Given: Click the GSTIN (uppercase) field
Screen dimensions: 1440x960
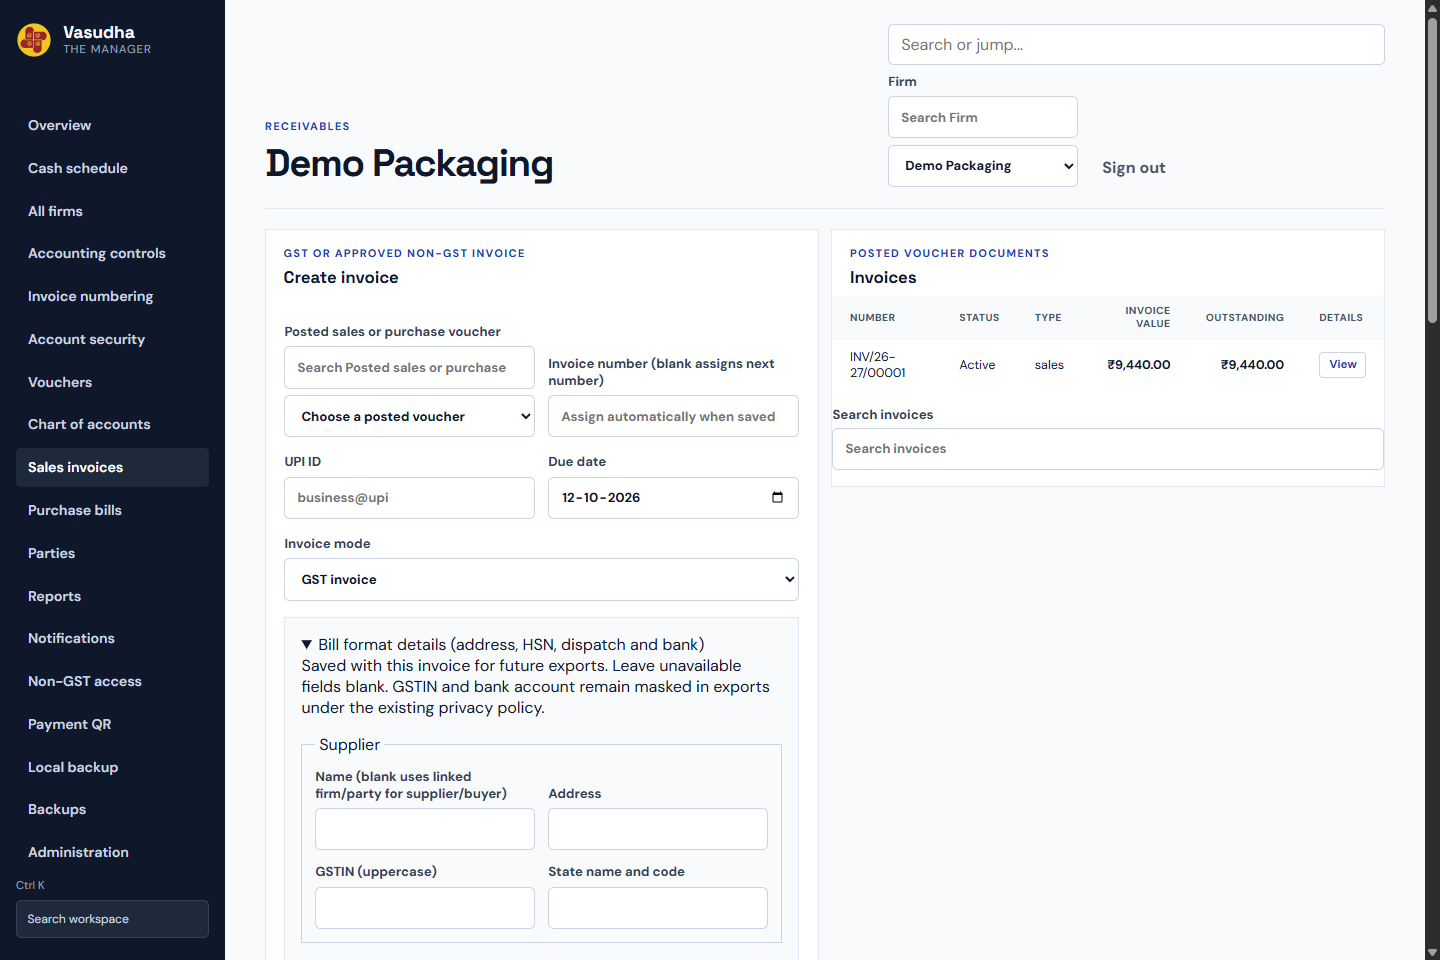Looking at the screenshot, I should 425,908.
